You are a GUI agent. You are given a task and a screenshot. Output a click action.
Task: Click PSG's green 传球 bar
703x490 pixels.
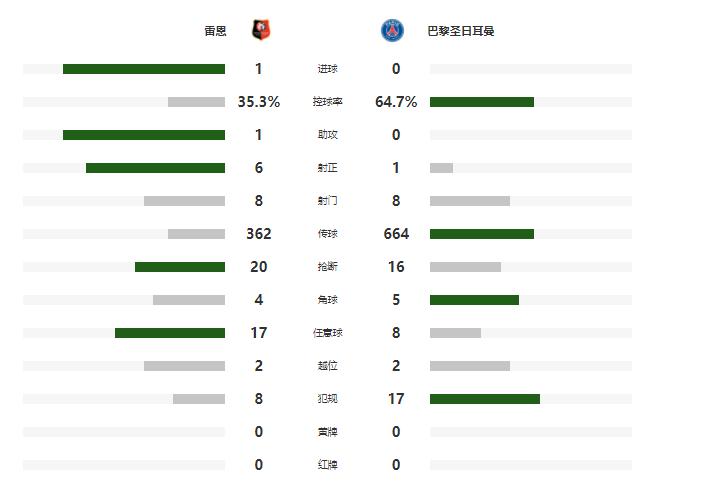tap(481, 234)
